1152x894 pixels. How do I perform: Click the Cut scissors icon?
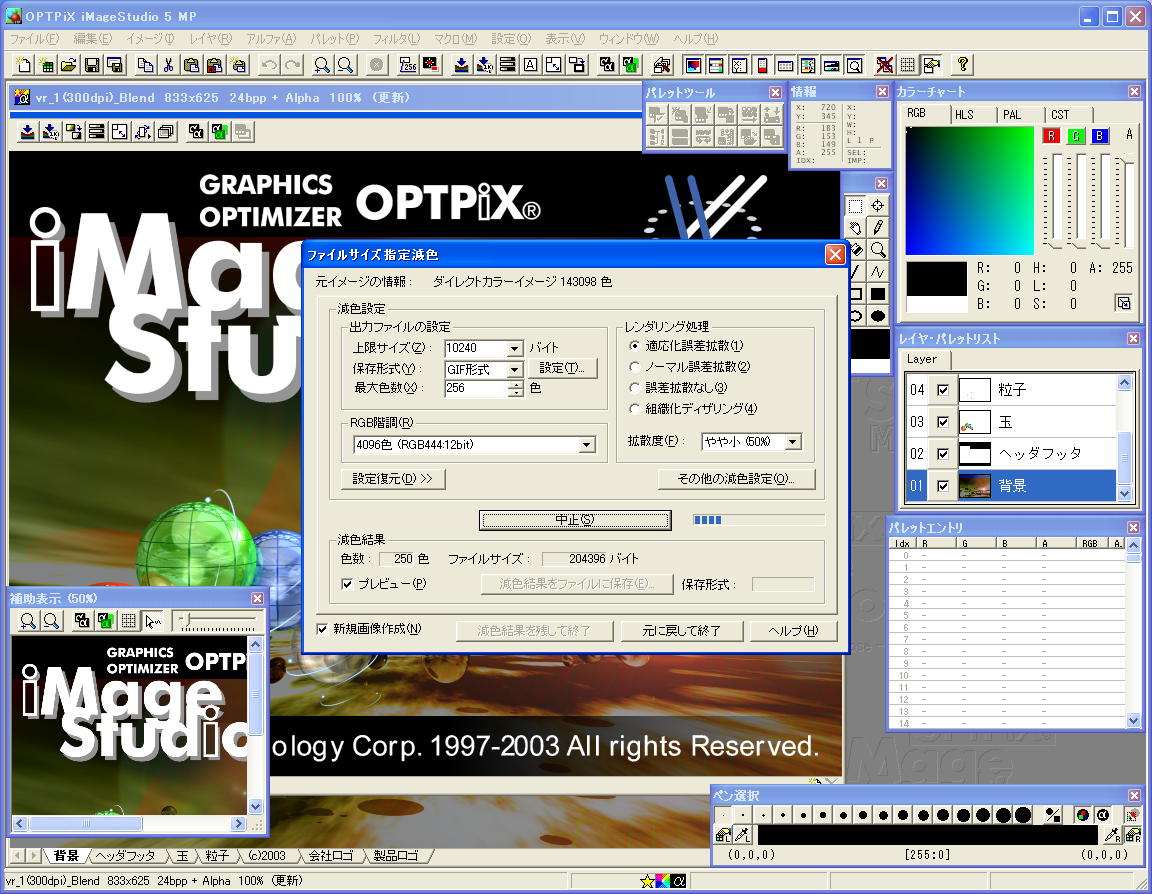[168, 65]
